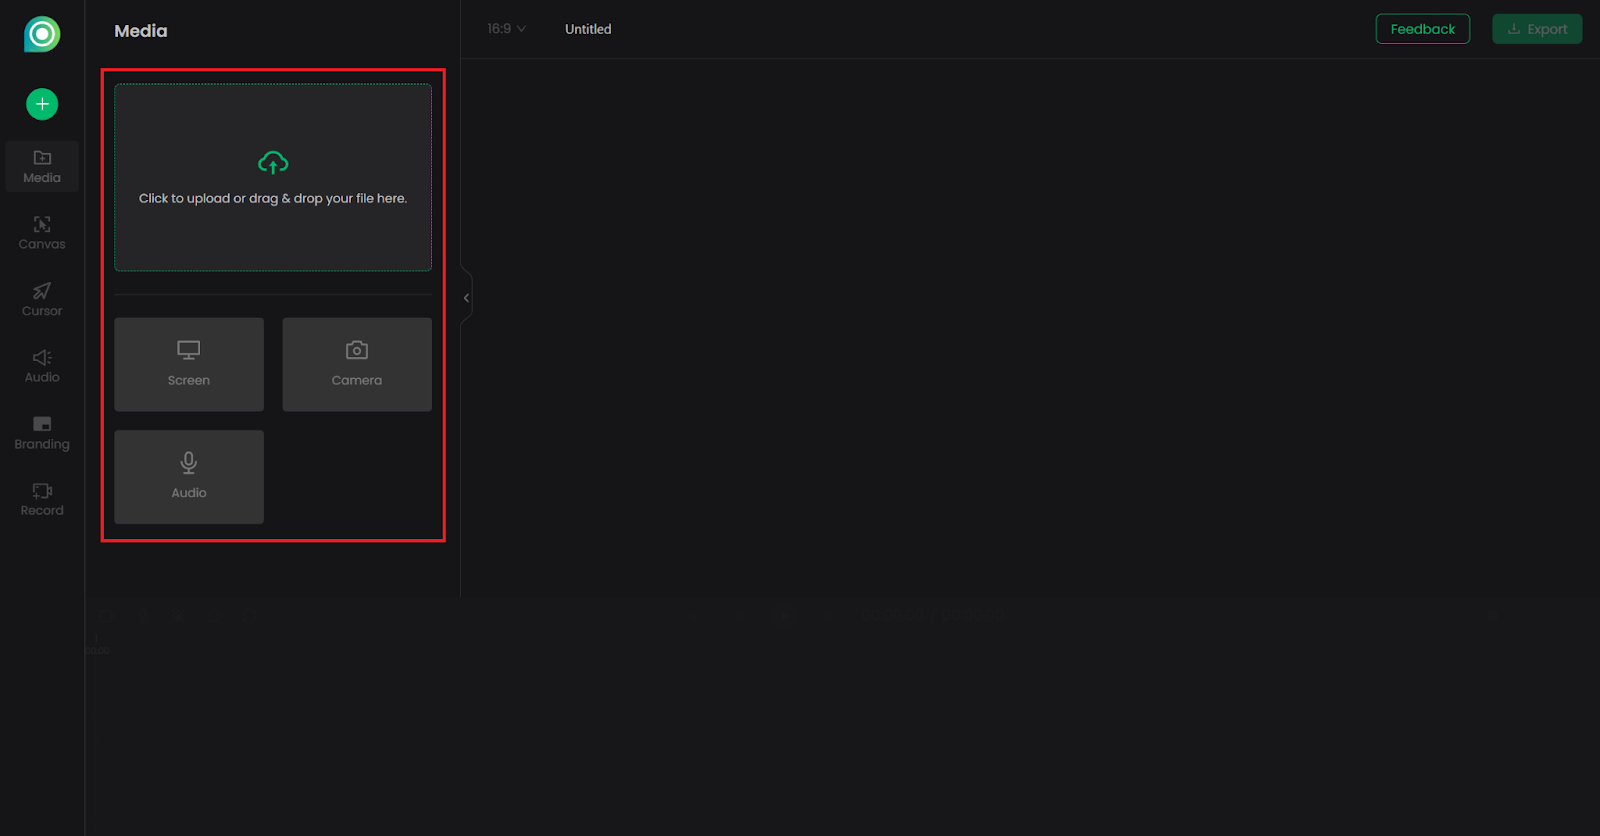This screenshot has width=1600, height=836.
Task: Open the Media tab in sidebar
Action: (x=42, y=167)
